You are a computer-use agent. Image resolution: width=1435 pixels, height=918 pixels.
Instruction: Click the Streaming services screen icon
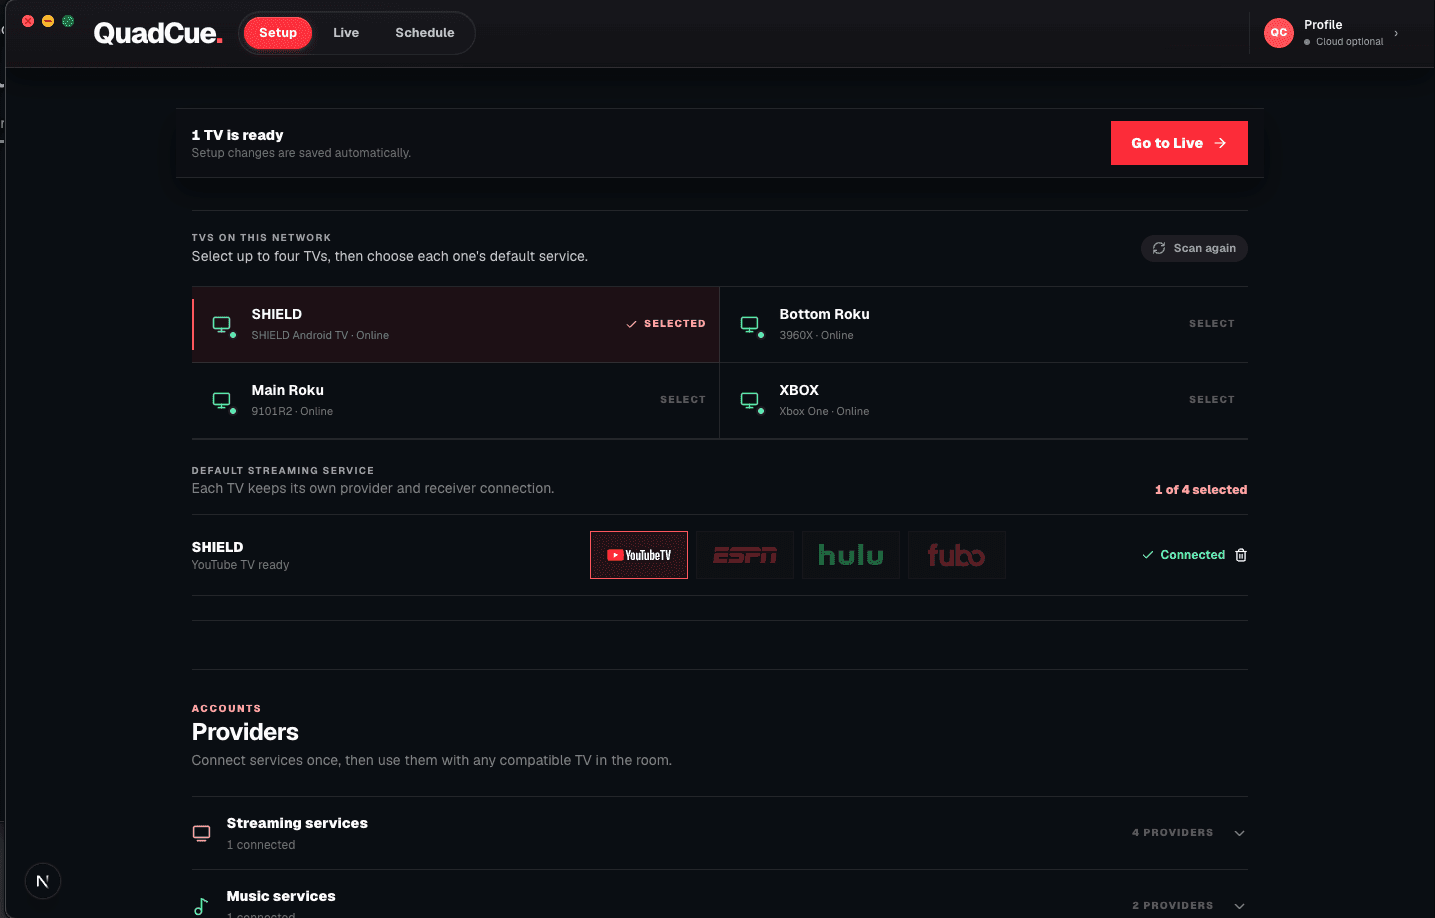[x=202, y=833]
